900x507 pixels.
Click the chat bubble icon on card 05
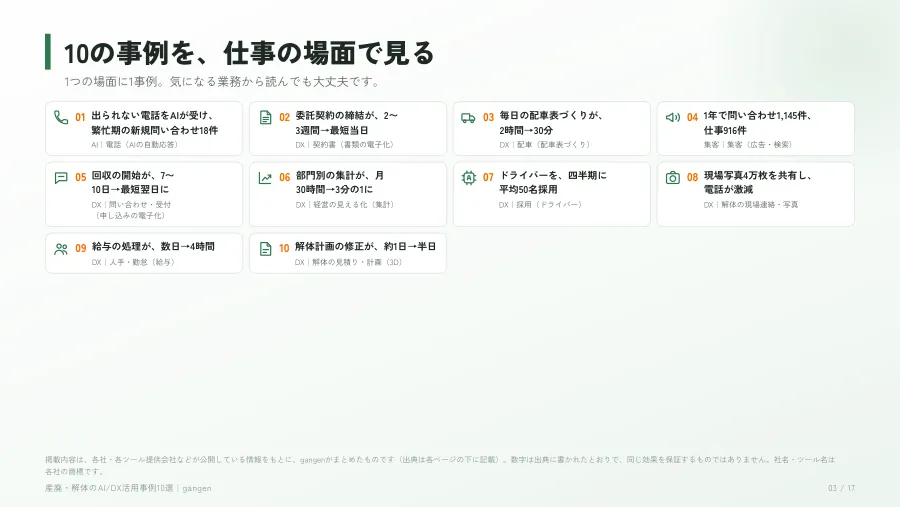point(61,177)
